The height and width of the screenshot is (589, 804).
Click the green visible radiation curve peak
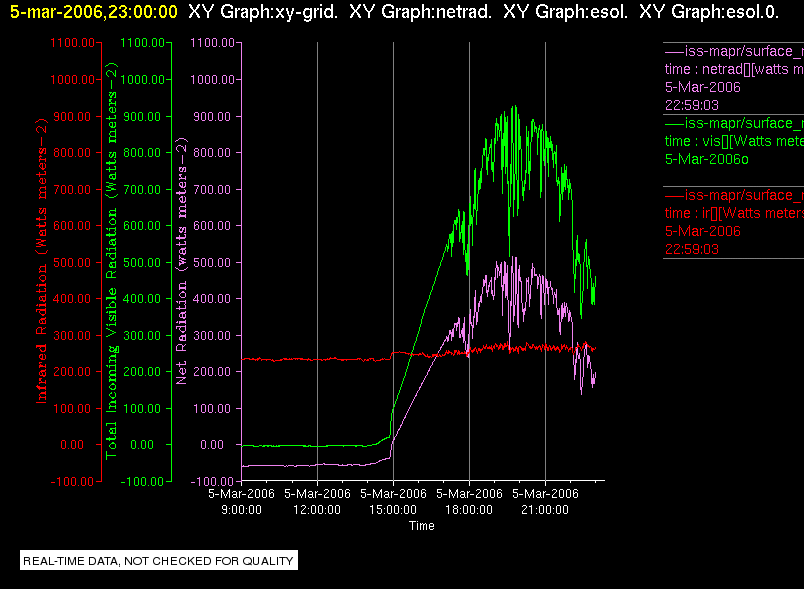(514, 107)
